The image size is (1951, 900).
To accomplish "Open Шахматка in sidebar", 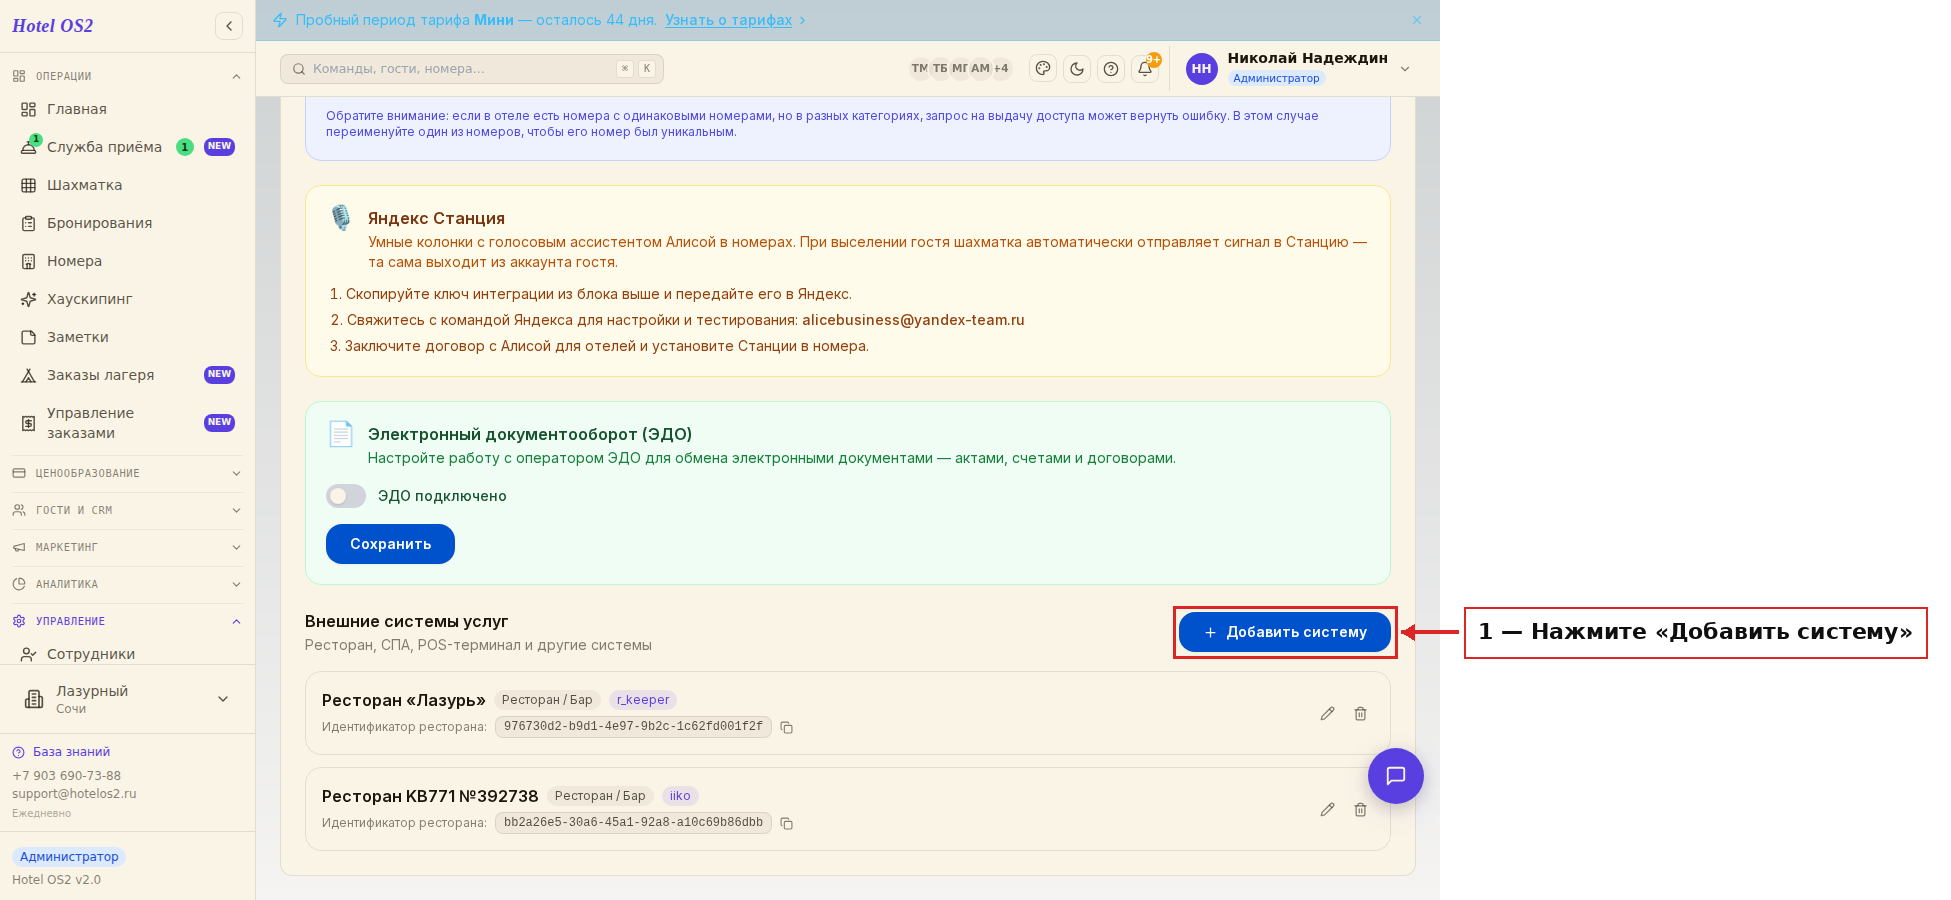I will tap(127, 185).
